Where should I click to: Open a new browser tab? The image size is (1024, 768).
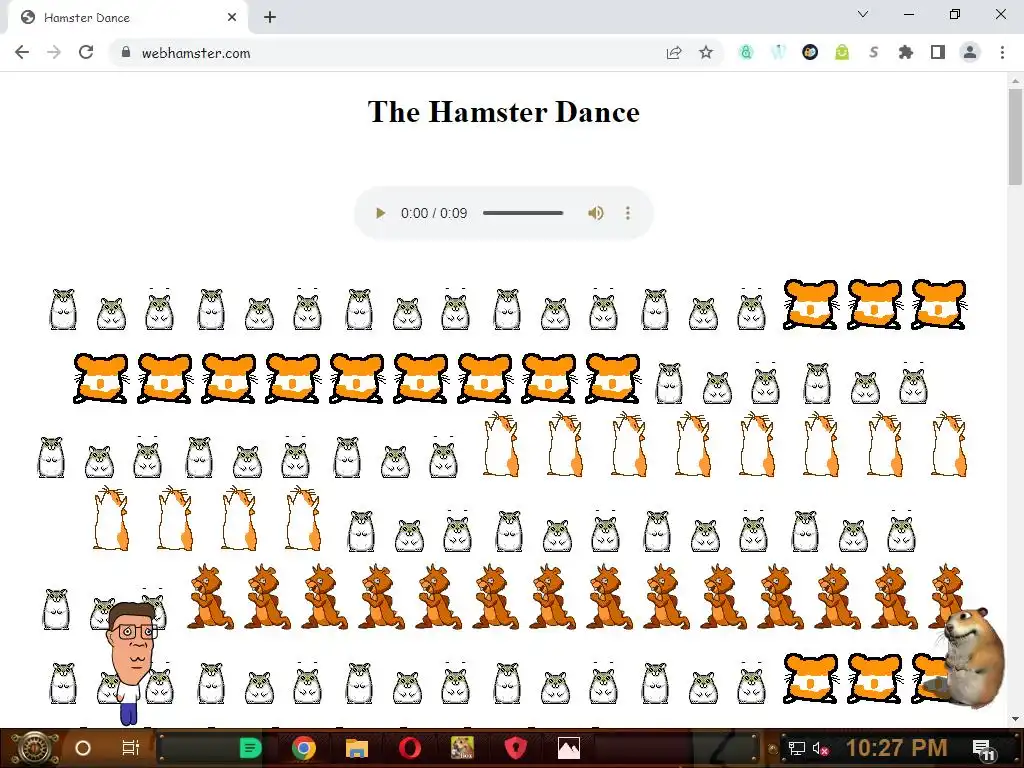[270, 18]
